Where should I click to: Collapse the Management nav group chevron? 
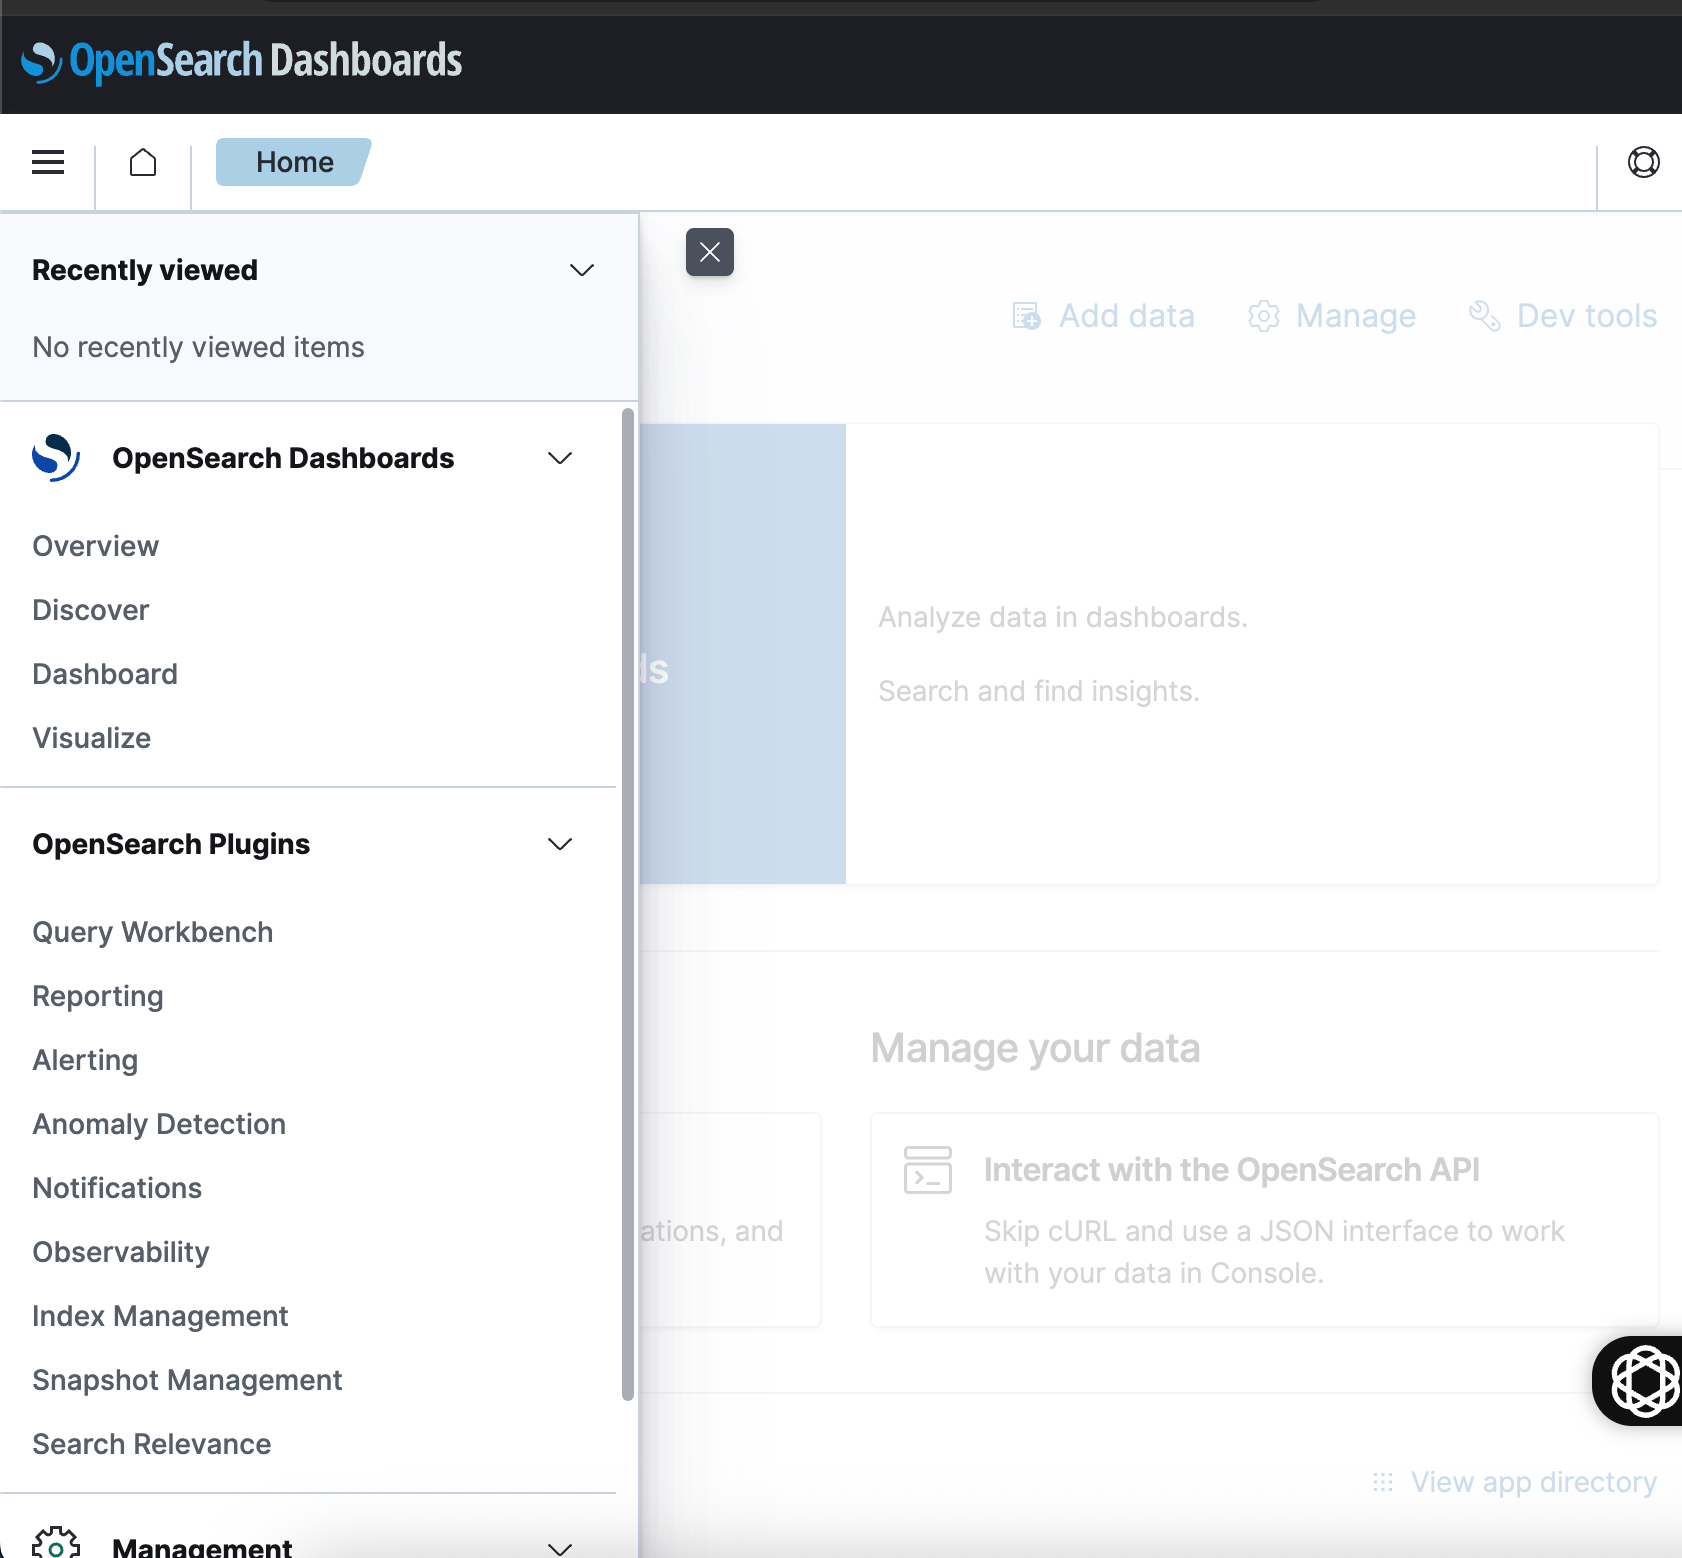tap(560, 1548)
